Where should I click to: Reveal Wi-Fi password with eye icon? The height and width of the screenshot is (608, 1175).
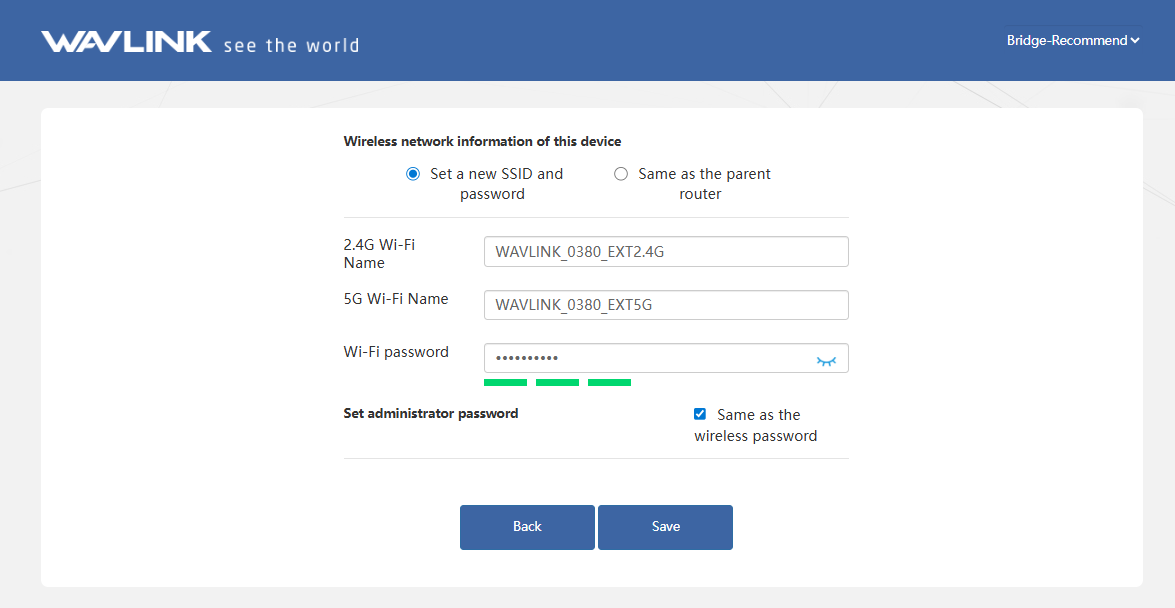tap(825, 361)
